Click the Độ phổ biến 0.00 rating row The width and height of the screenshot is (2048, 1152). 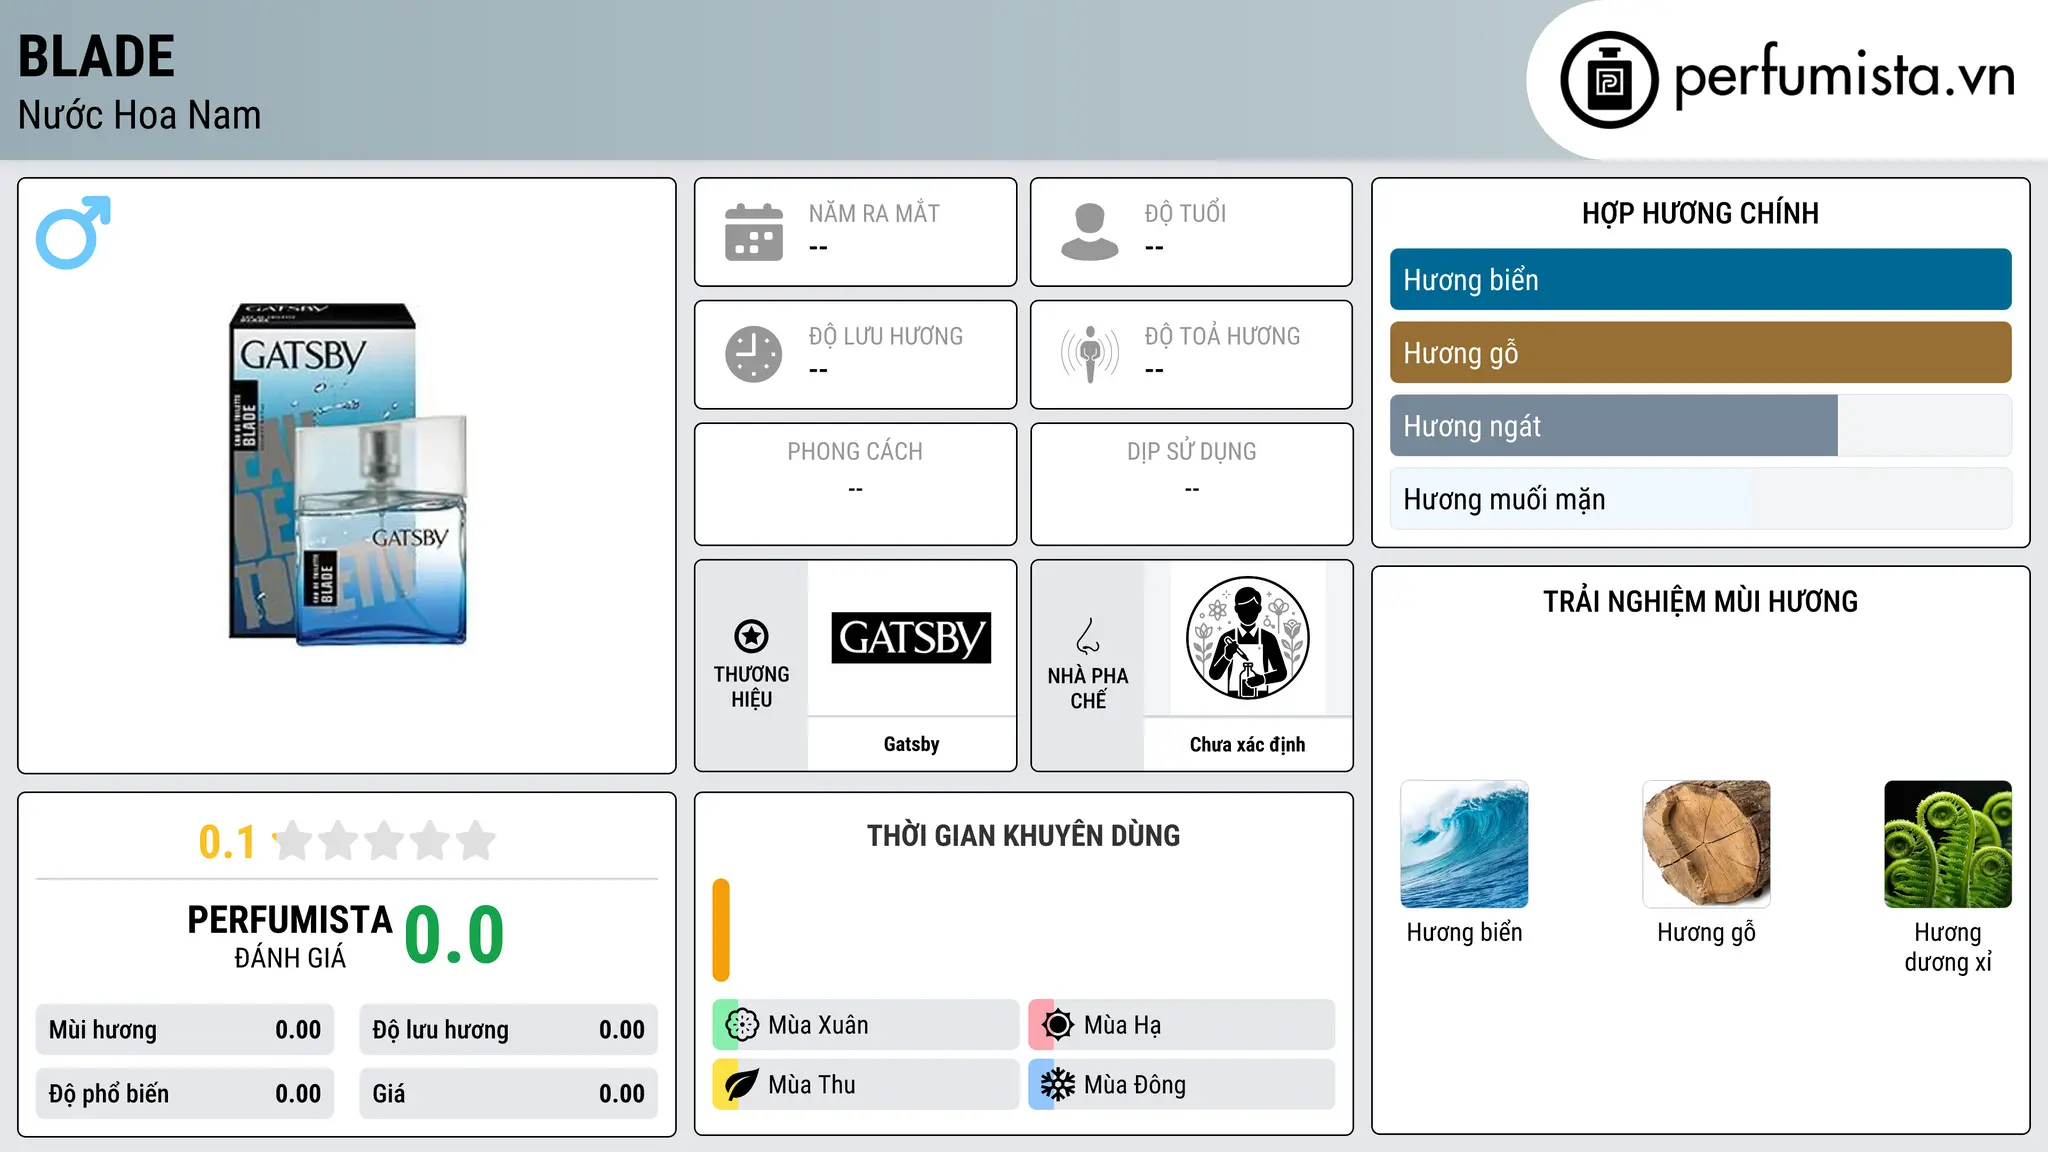(185, 1094)
